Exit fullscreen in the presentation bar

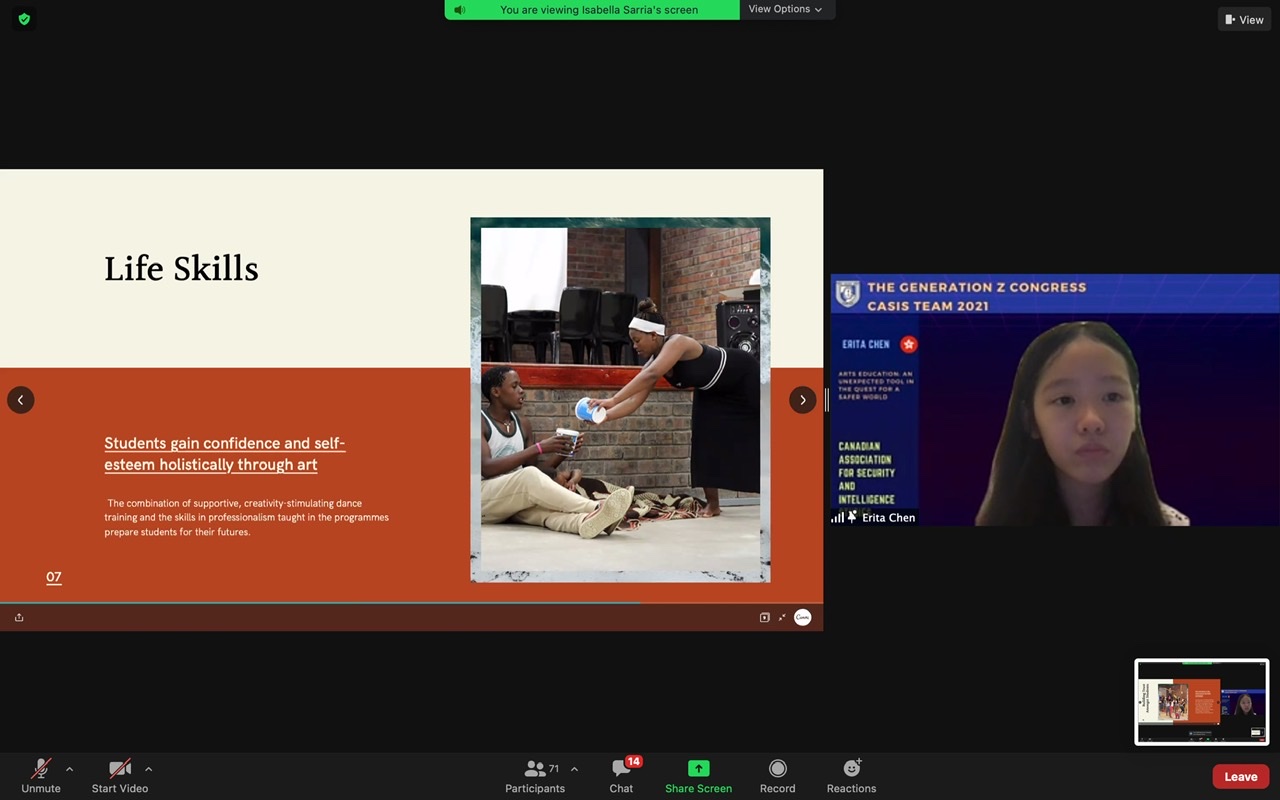(782, 618)
